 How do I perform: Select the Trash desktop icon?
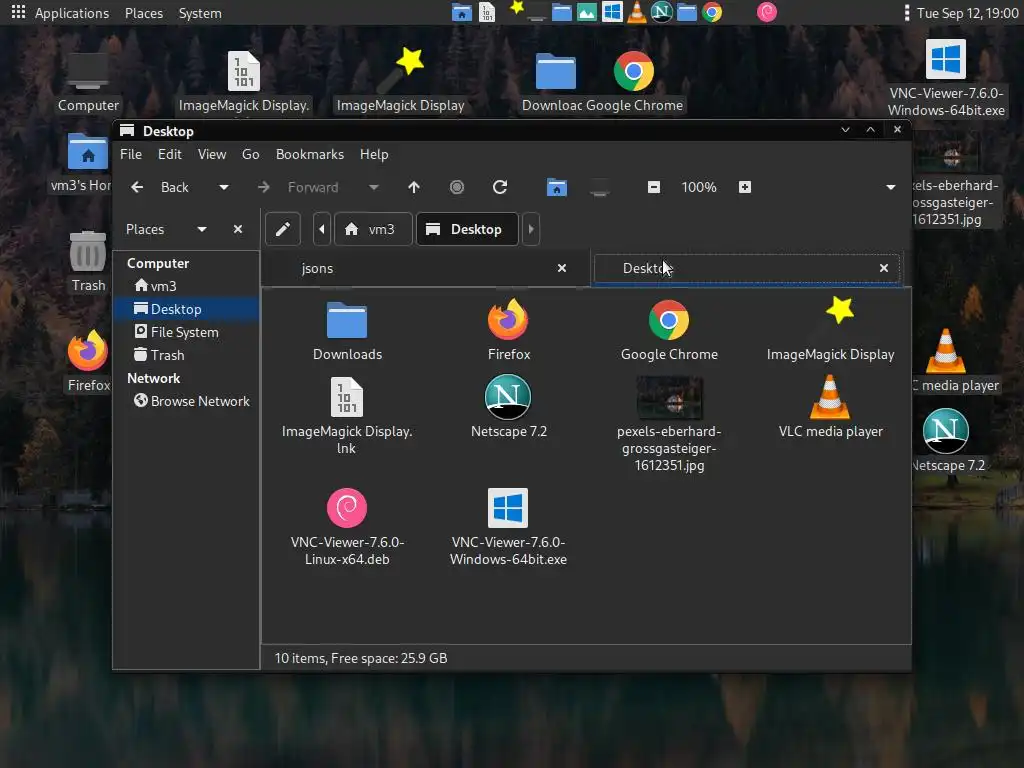(88, 251)
